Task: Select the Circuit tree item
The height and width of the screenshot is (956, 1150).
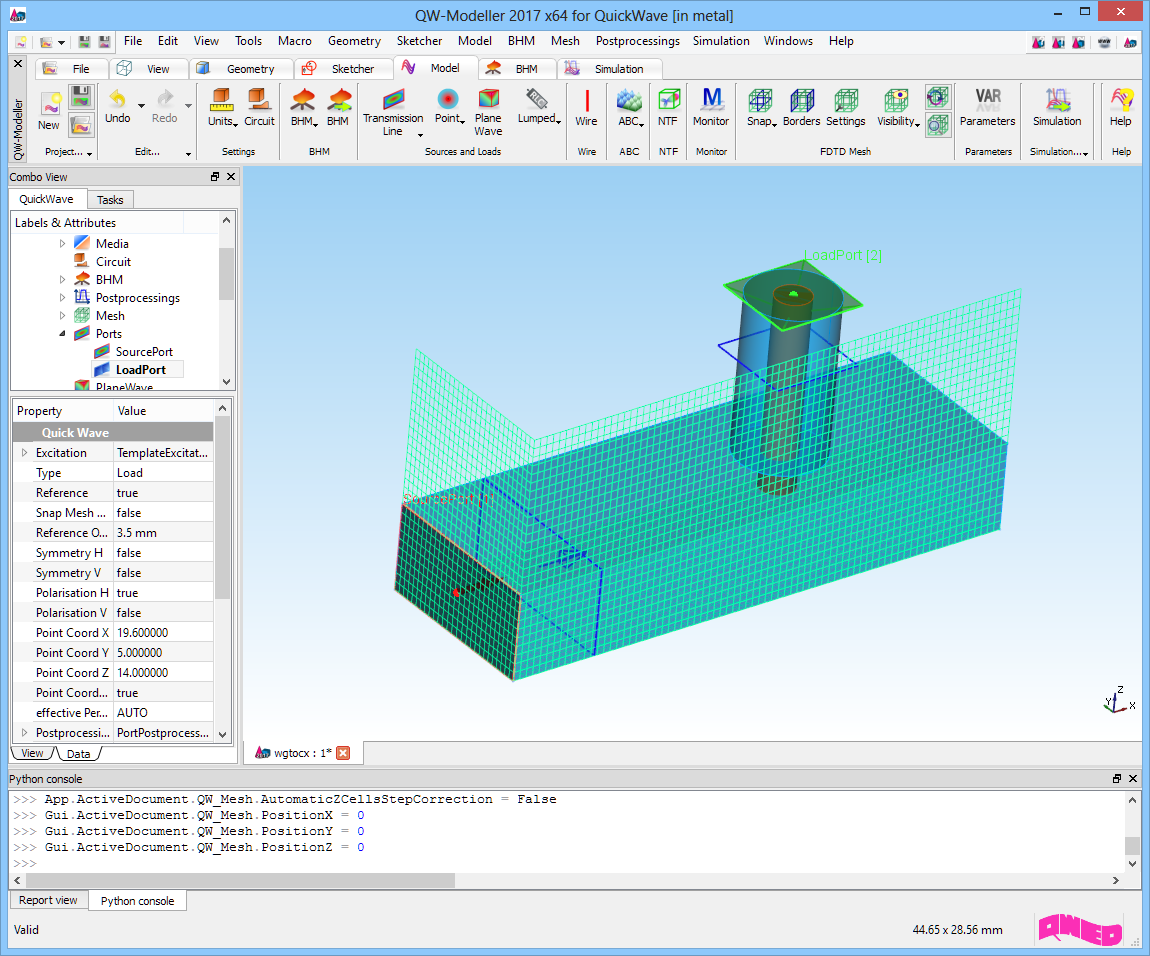Action: click(113, 261)
